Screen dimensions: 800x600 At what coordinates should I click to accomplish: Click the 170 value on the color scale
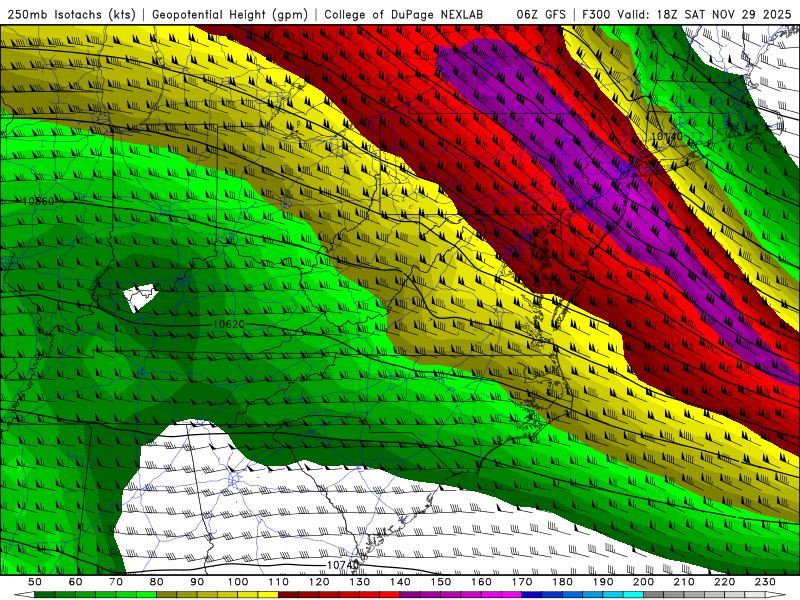click(x=522, y=582)
